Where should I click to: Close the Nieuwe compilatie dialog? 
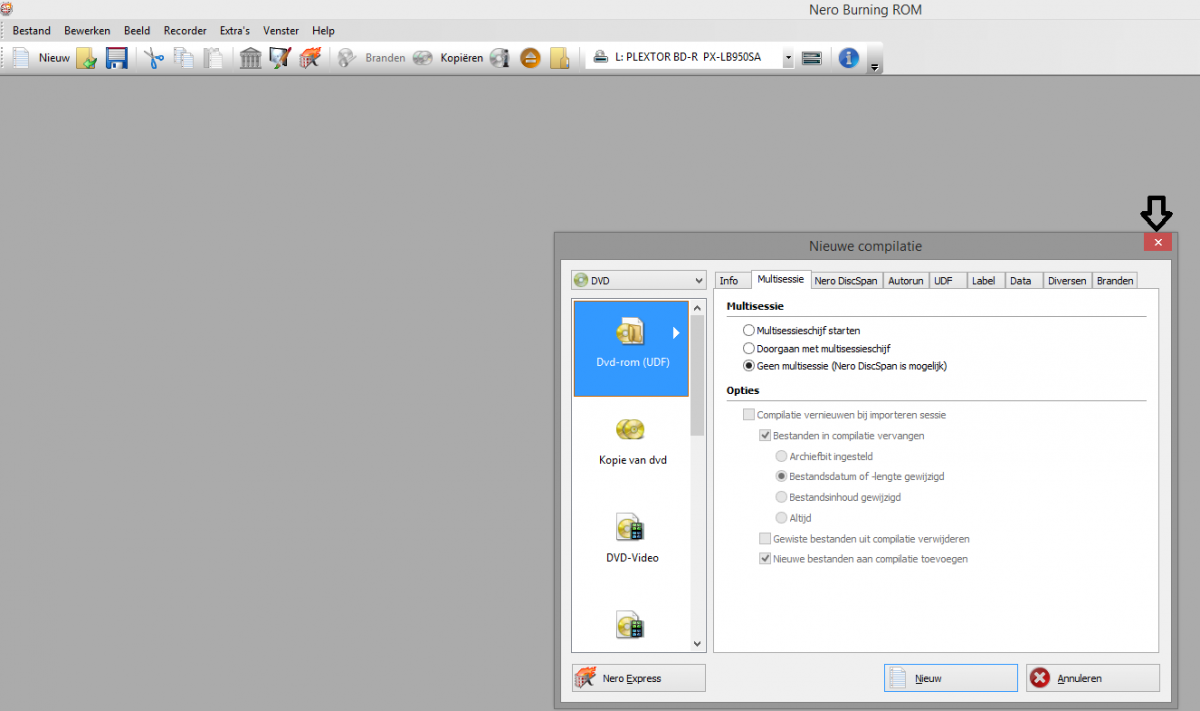tap(1158, 242)
